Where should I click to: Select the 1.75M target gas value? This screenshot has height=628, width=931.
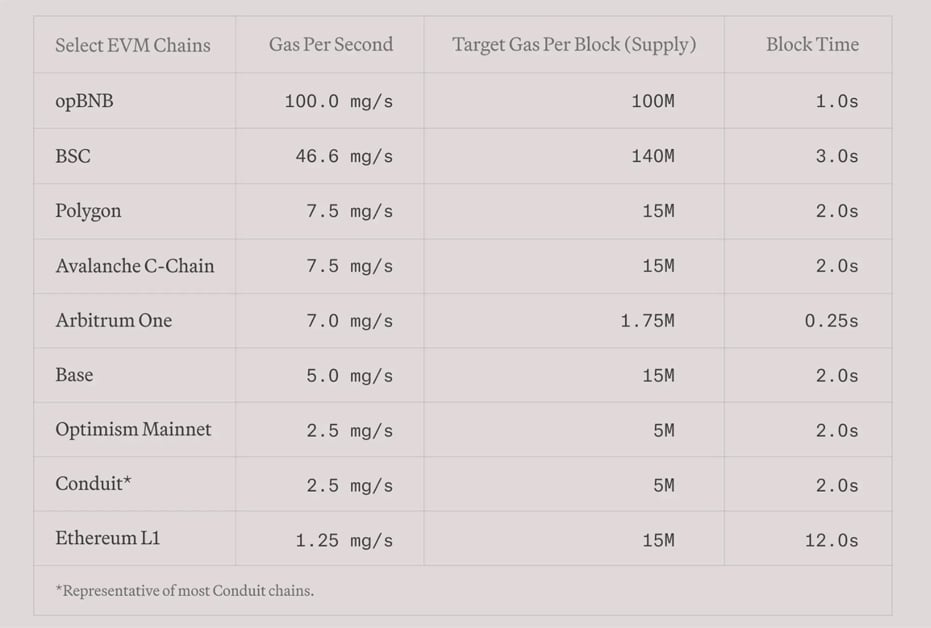(x=647, y=321)
